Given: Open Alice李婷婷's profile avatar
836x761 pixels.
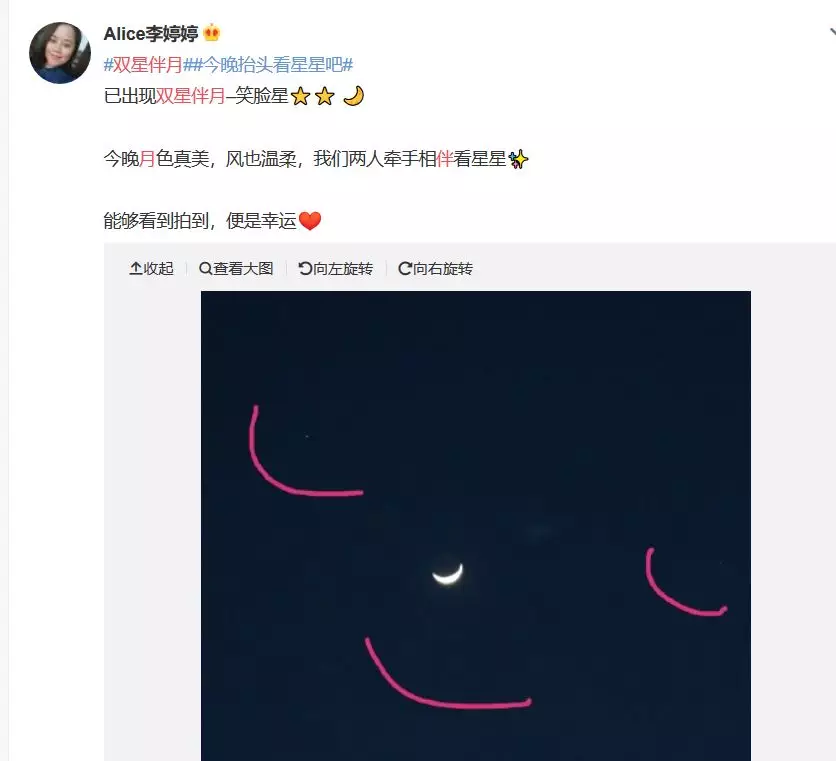Looking at the screenshot, I should [x=60, y=52].
